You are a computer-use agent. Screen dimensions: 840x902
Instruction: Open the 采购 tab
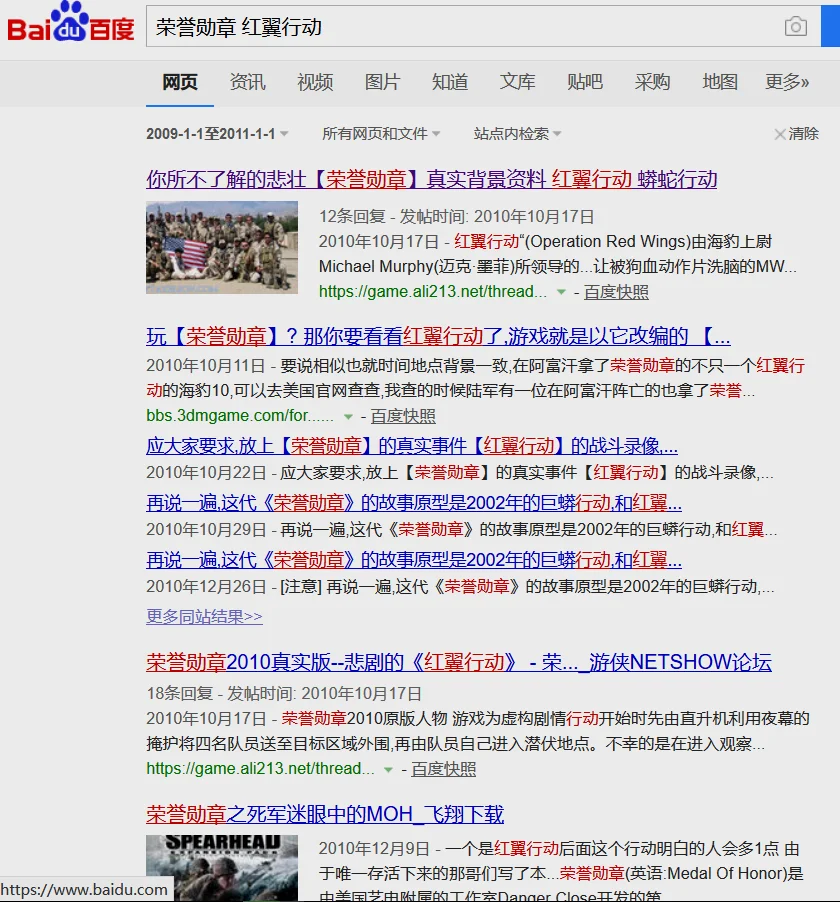tap(652, 82)
